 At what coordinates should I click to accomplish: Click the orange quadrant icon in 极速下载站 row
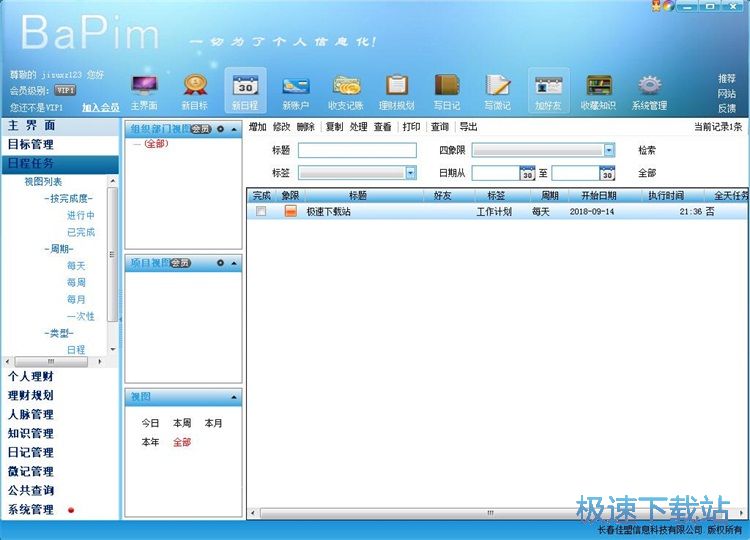[x=290, y=211]
